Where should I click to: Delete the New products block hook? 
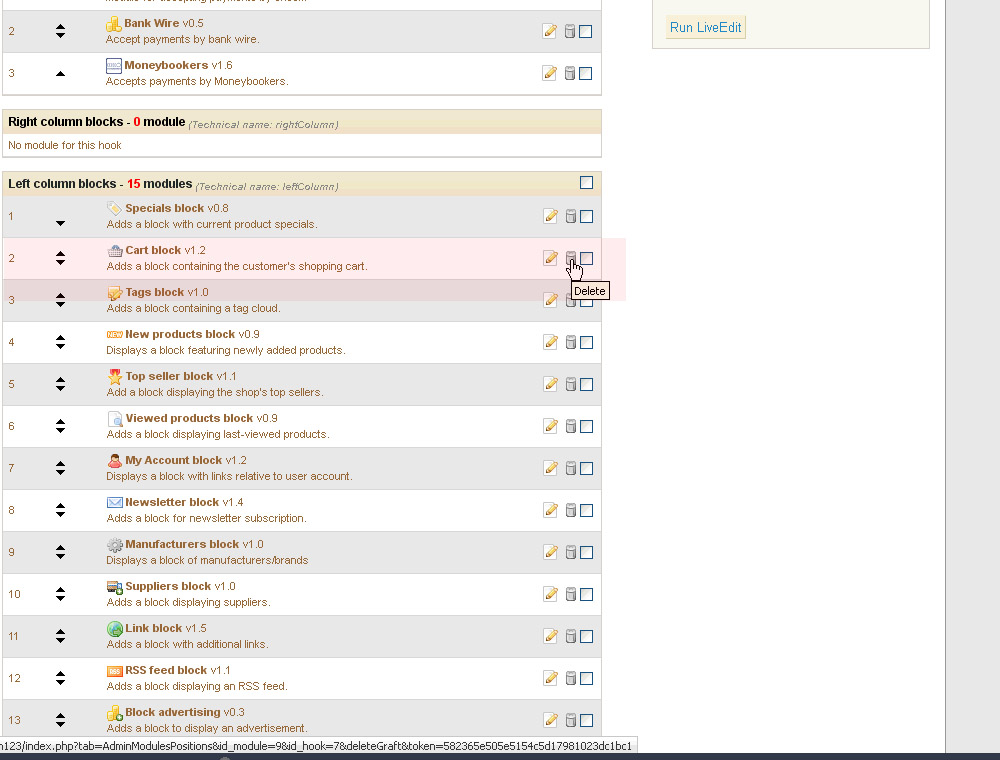click(571, 342)
